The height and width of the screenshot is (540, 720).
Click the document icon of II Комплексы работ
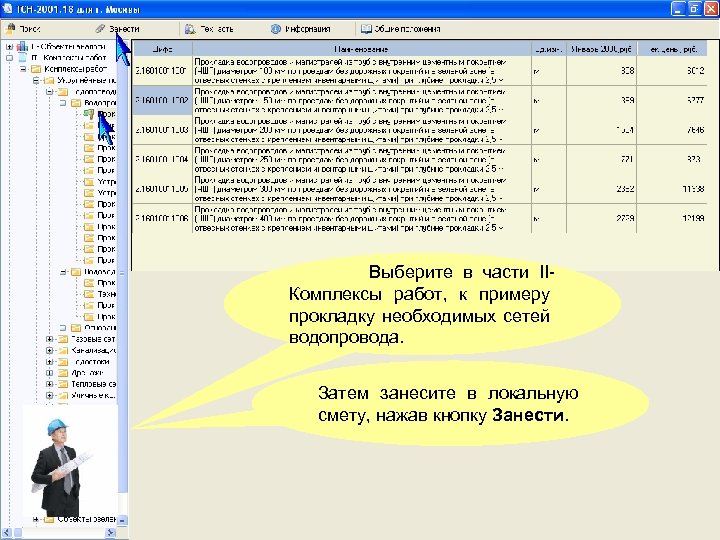[x=22, y=58]
